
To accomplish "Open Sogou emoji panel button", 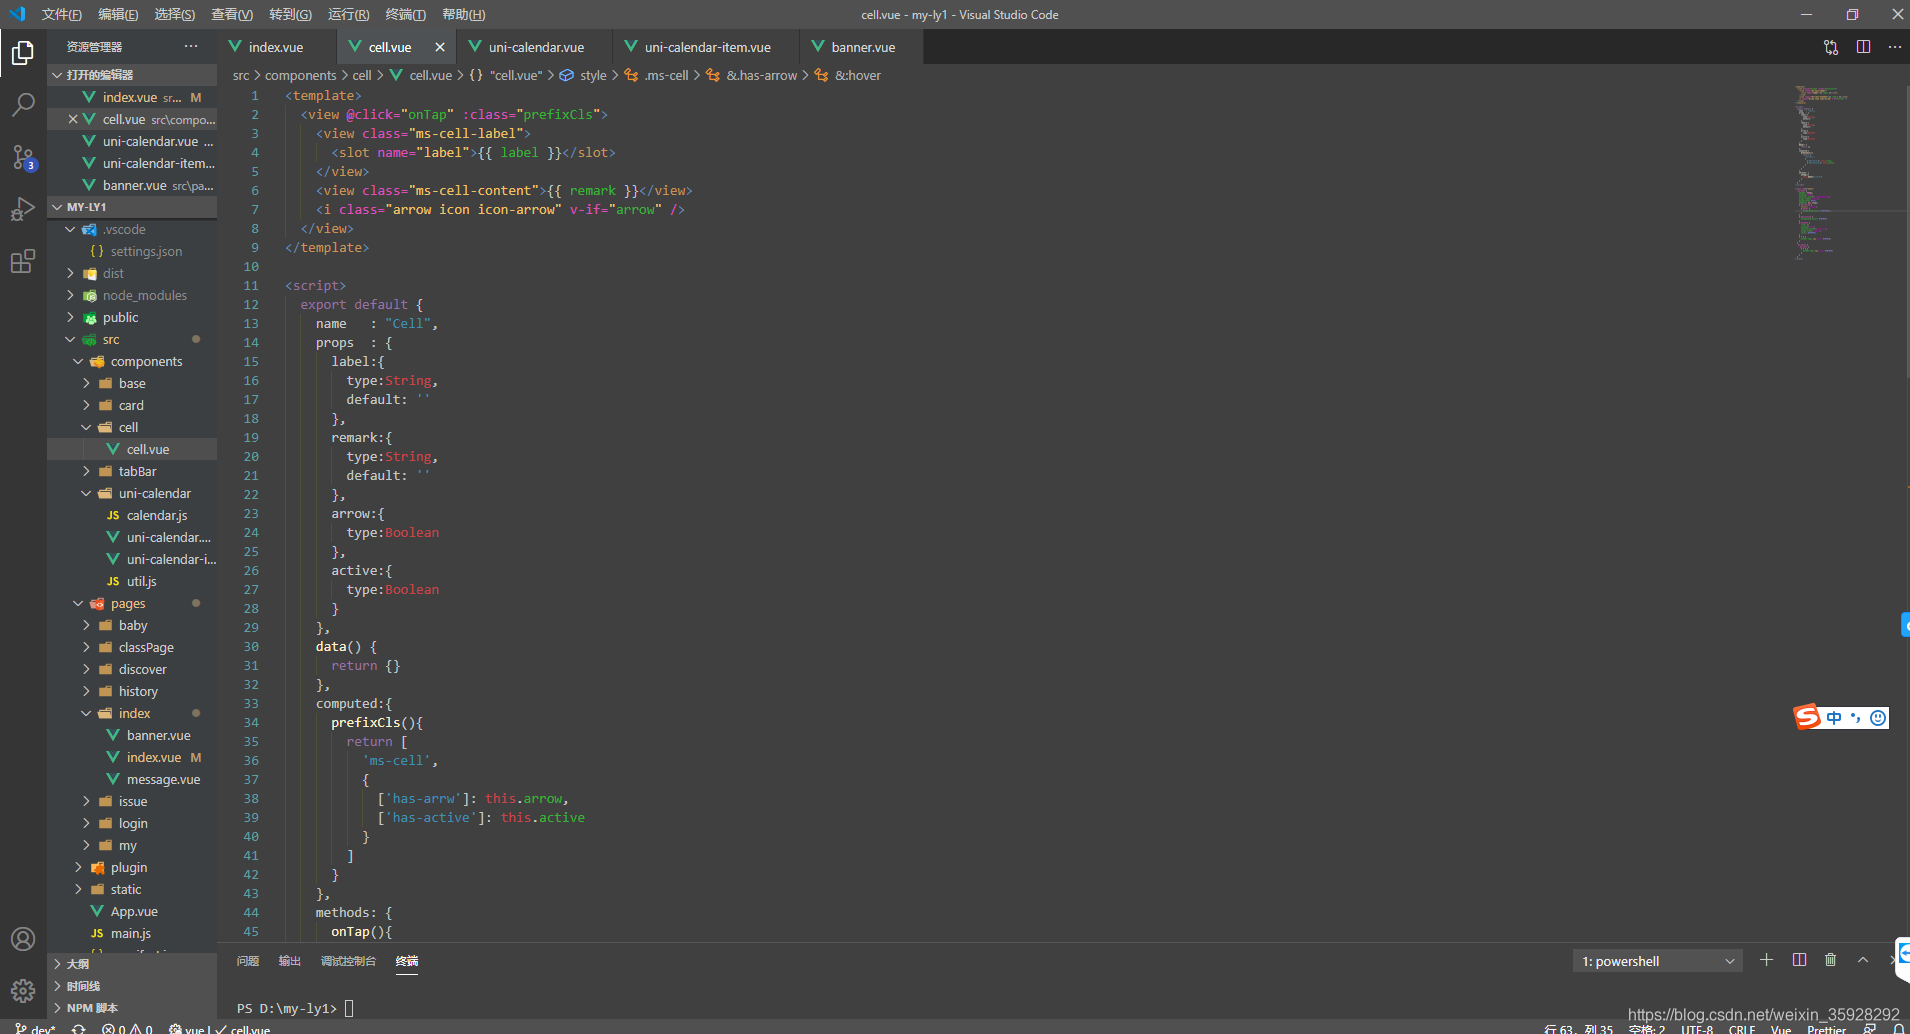I will [x=1878, y=718].
